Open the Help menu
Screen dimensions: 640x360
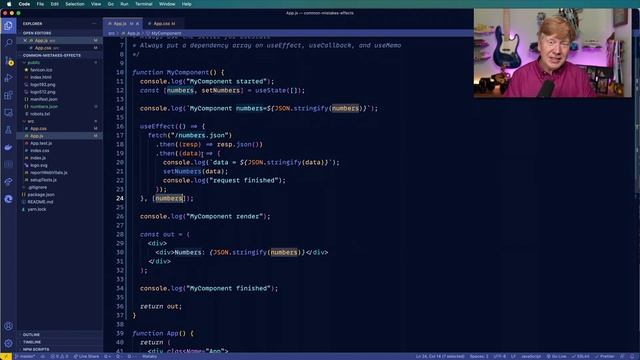tap(187, 4)
